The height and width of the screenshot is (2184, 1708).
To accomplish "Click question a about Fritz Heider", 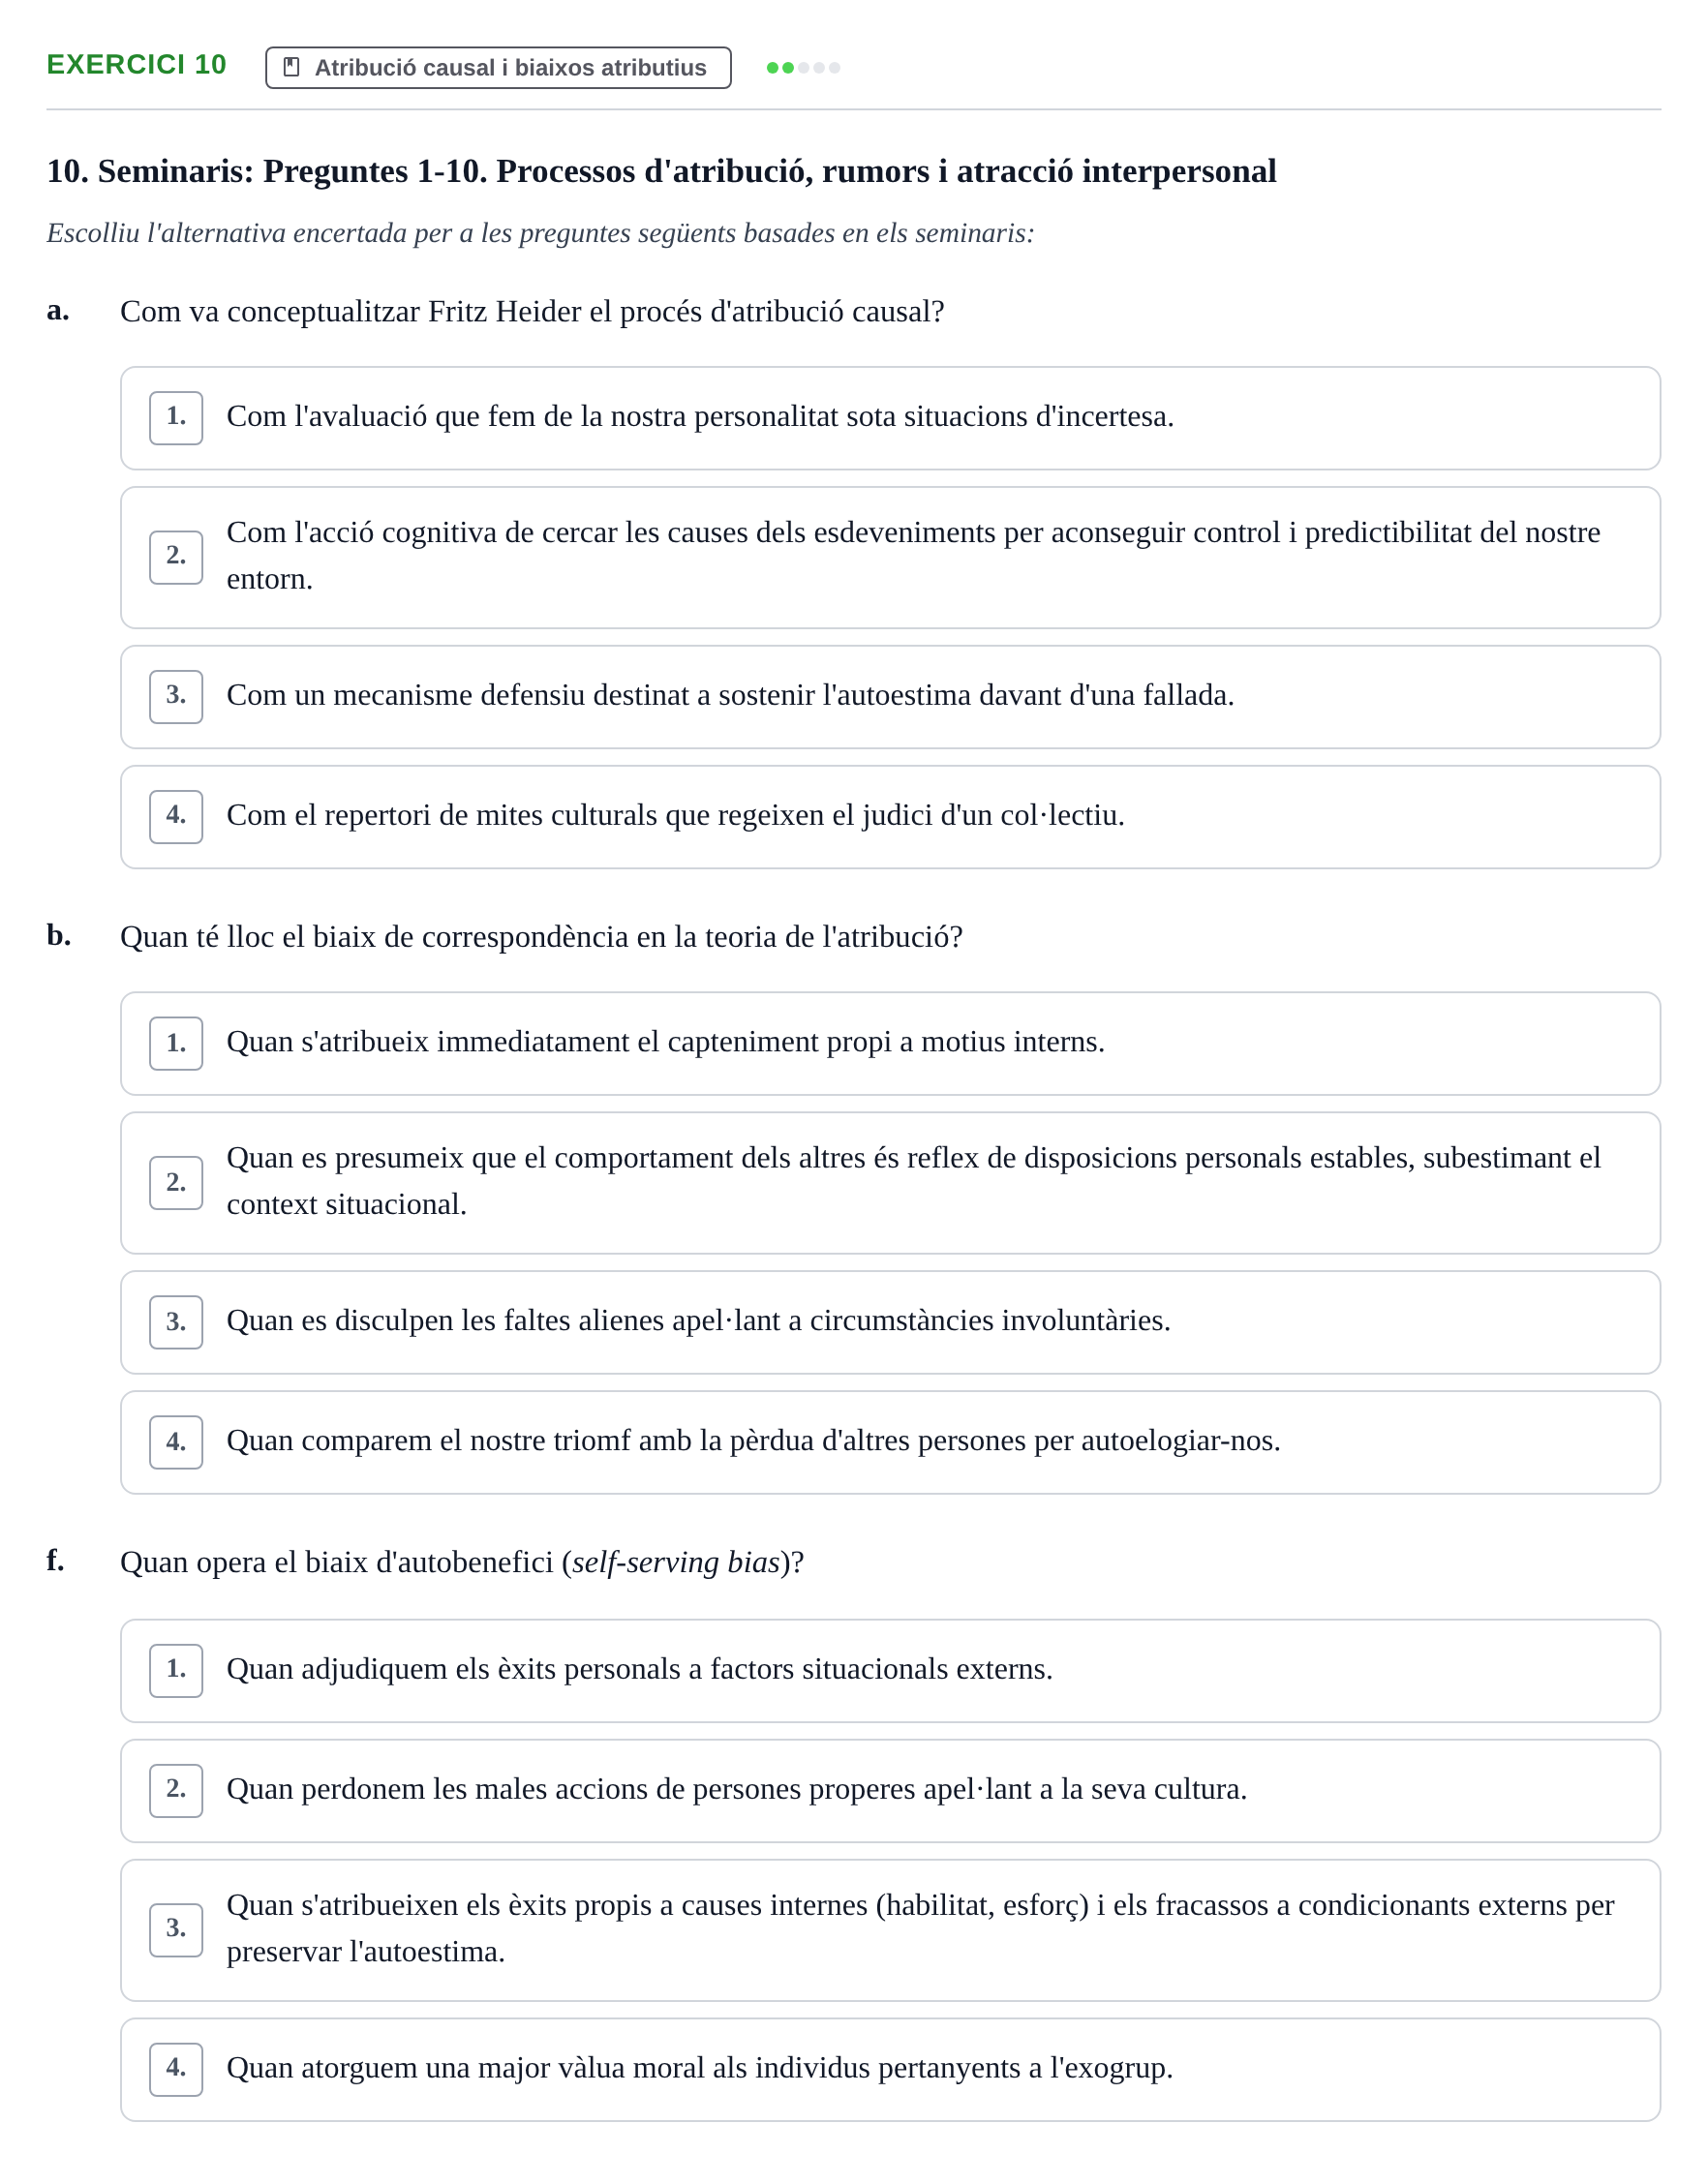I will [532, 312].
